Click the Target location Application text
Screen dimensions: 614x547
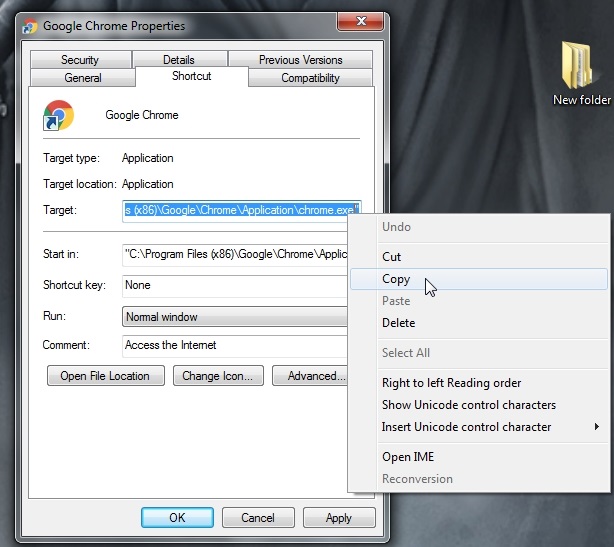coord(148,184)
